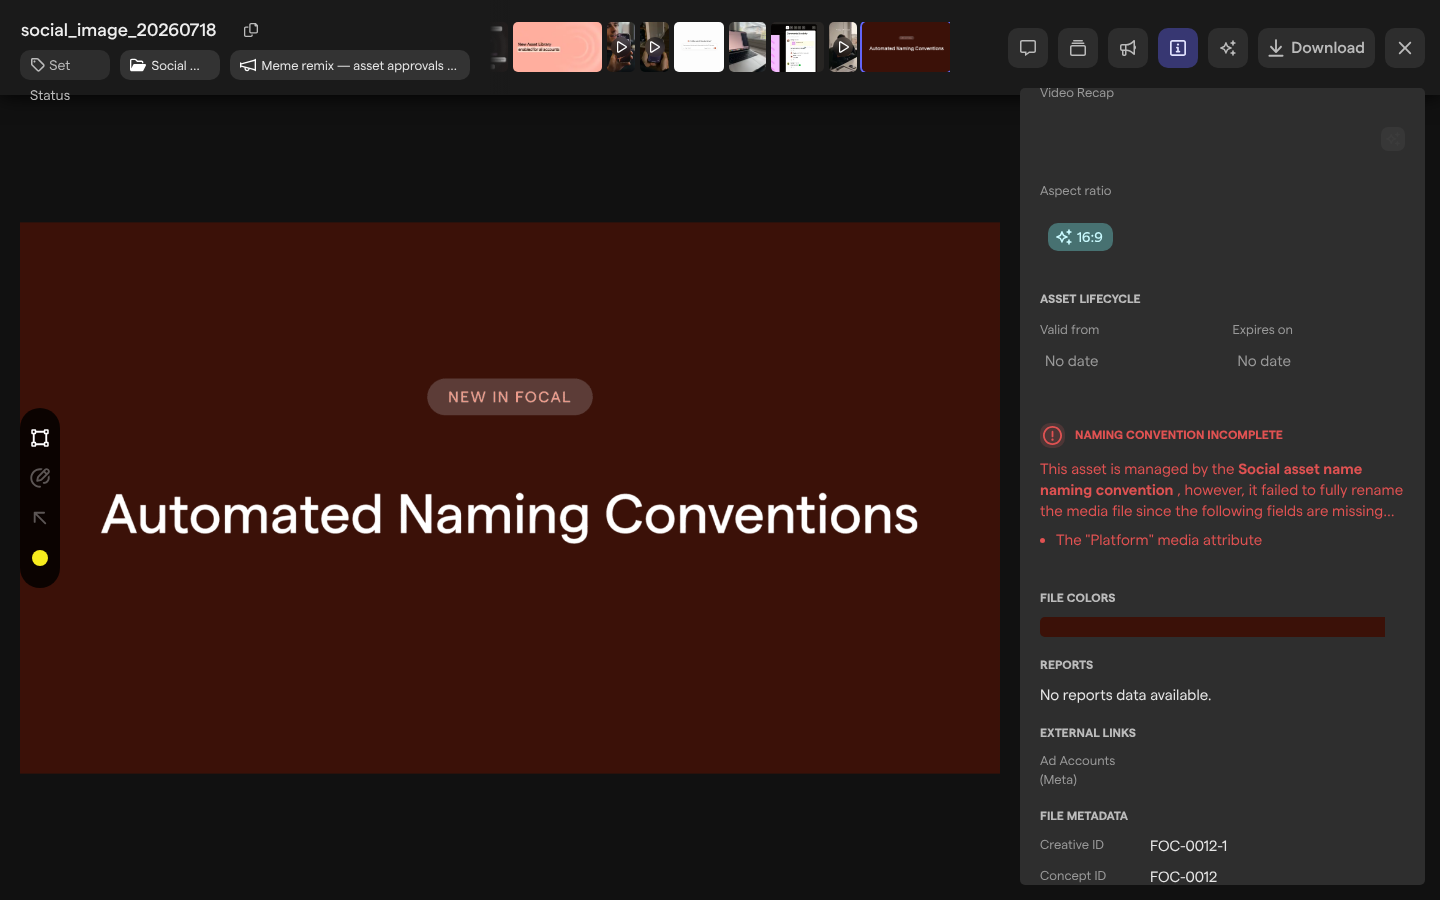This screenshot has height=900, width=1440.
Task: Pick the yellow annotation color
Action: (x=40, y=558)
